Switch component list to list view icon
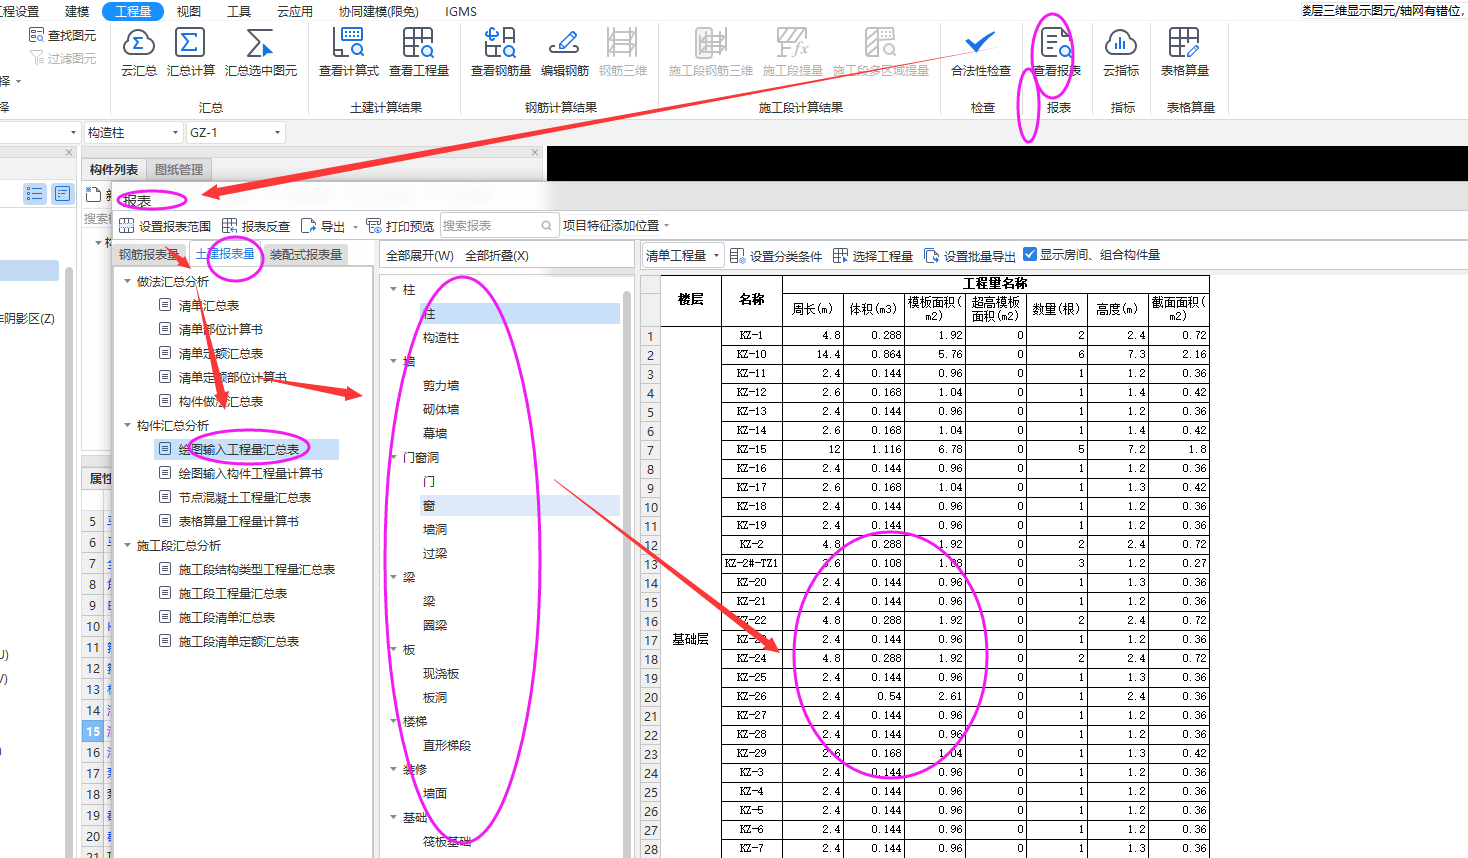The width and height of the screenshot is (1468, 858). pos(35,194)
